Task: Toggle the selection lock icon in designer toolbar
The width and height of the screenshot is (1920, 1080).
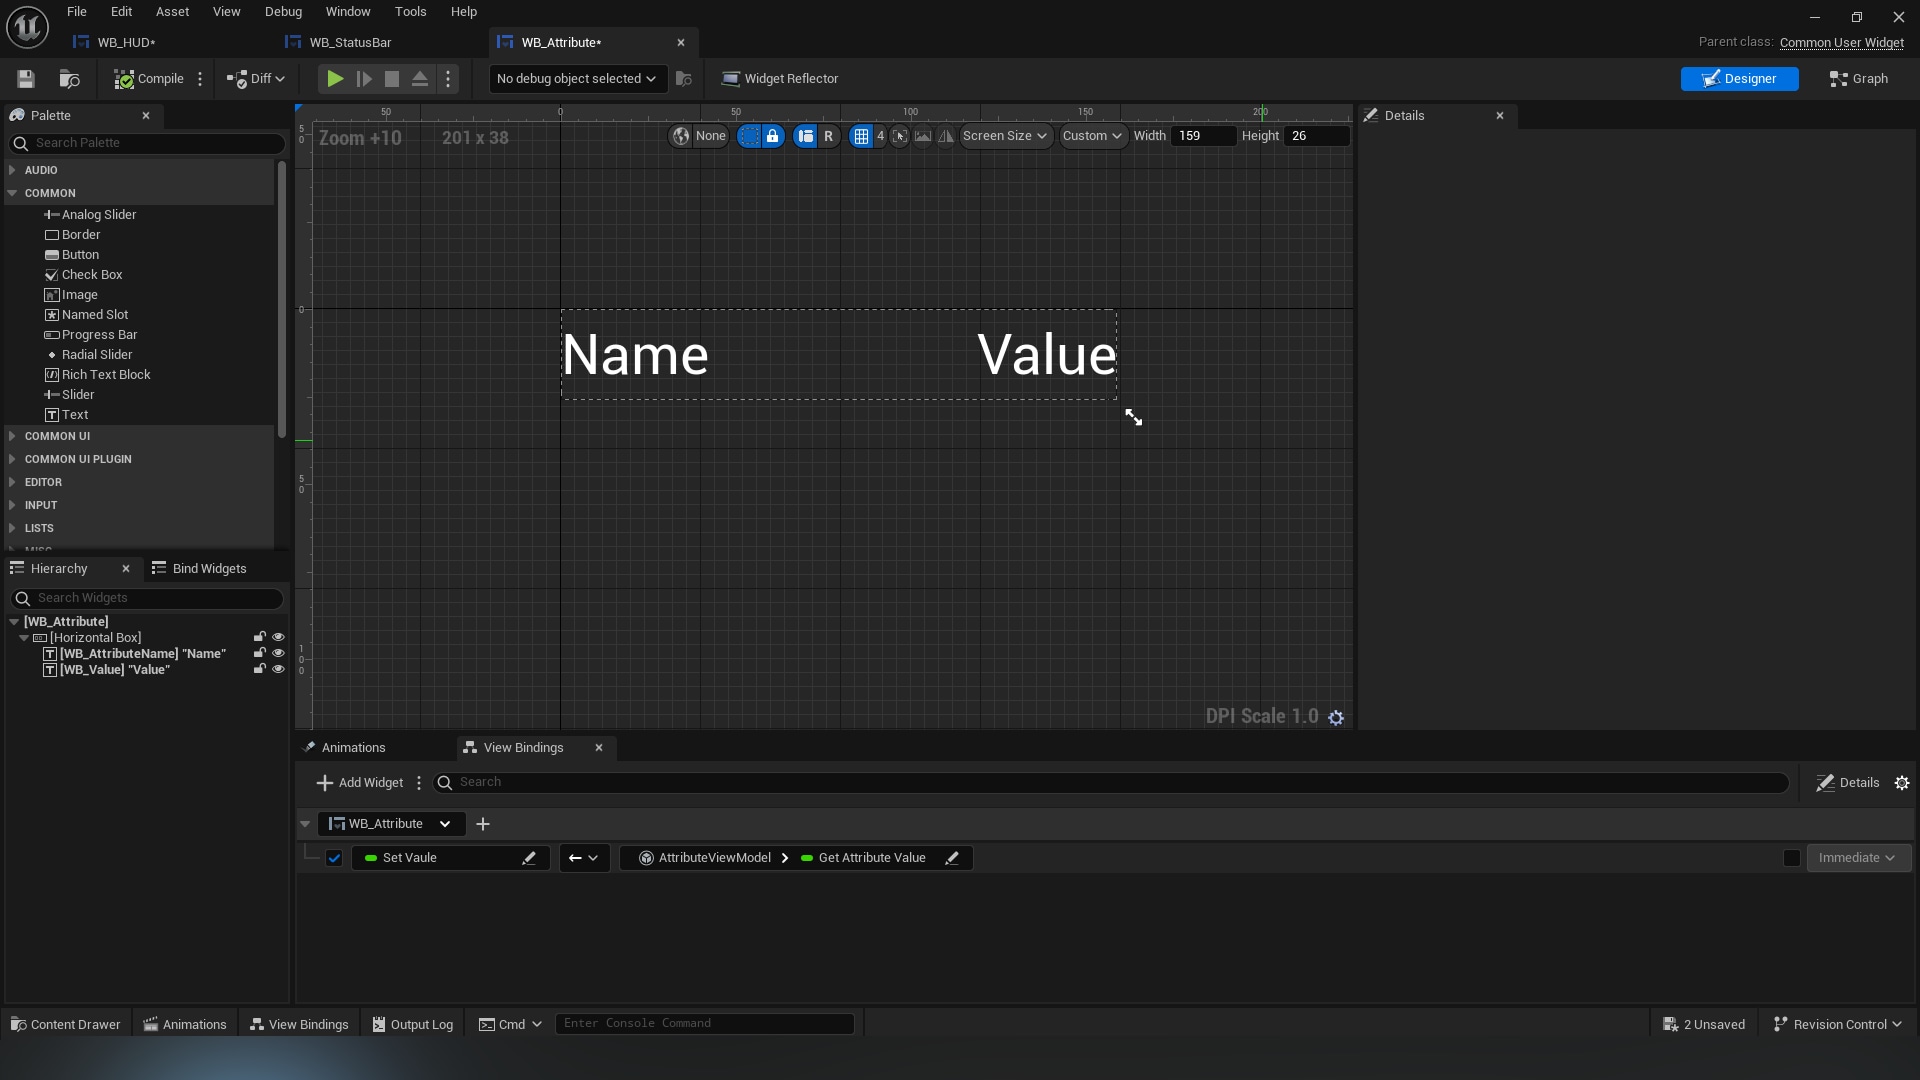Action: pos(772,136)
